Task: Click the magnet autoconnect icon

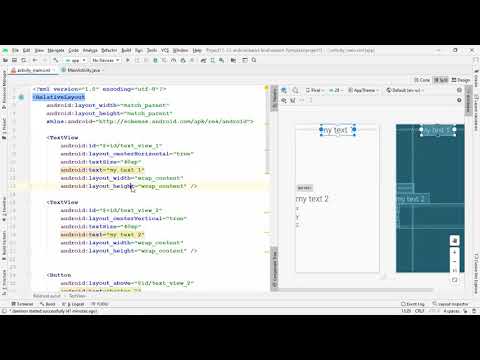Action: click(x=293, y=100)
